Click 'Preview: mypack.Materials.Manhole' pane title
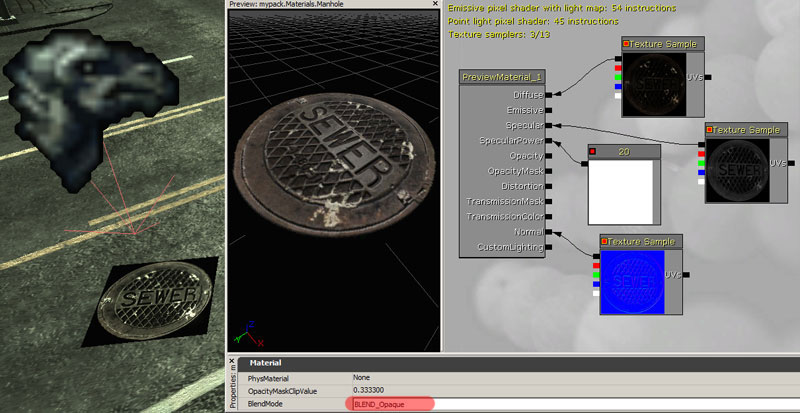 [286, 4]
